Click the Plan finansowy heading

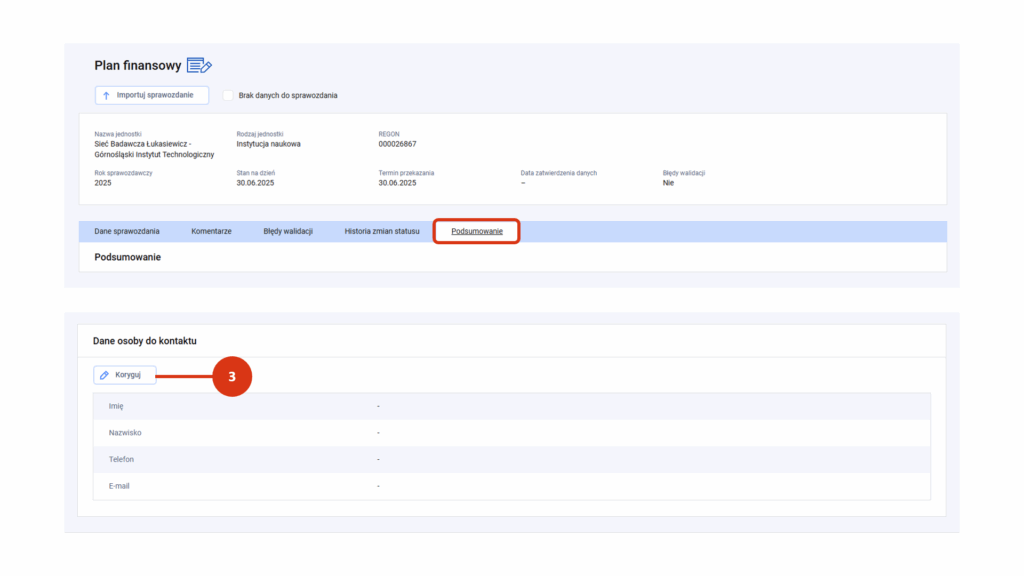(x=138, y=65)
